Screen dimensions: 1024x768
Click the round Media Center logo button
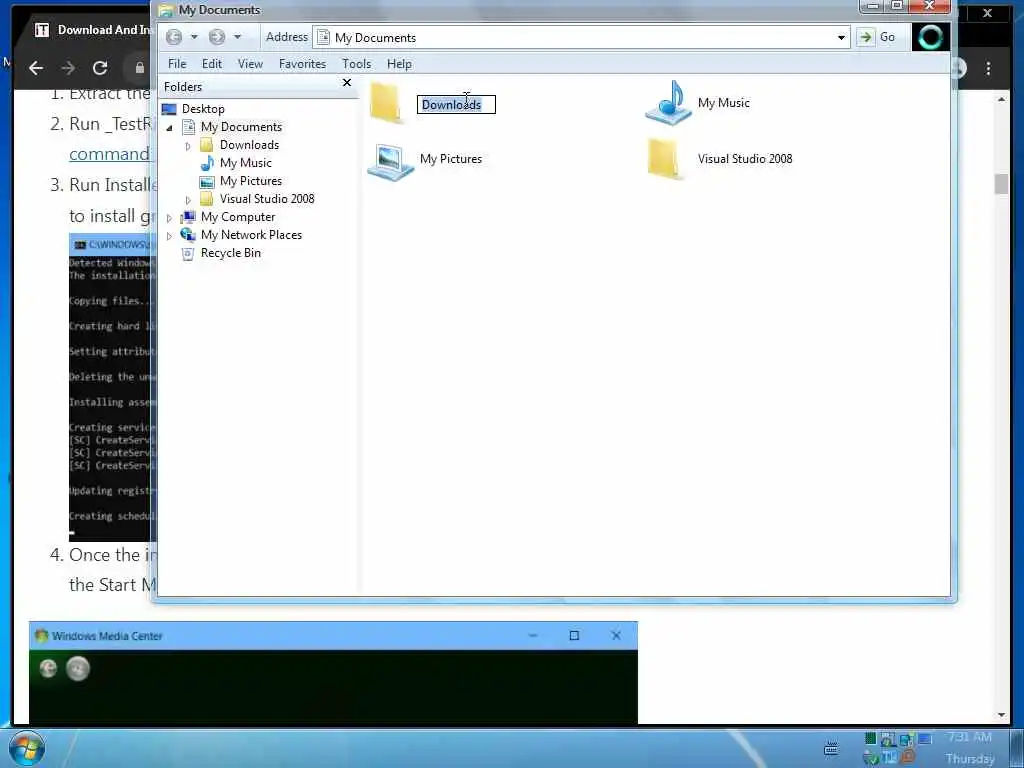(78, 668)
